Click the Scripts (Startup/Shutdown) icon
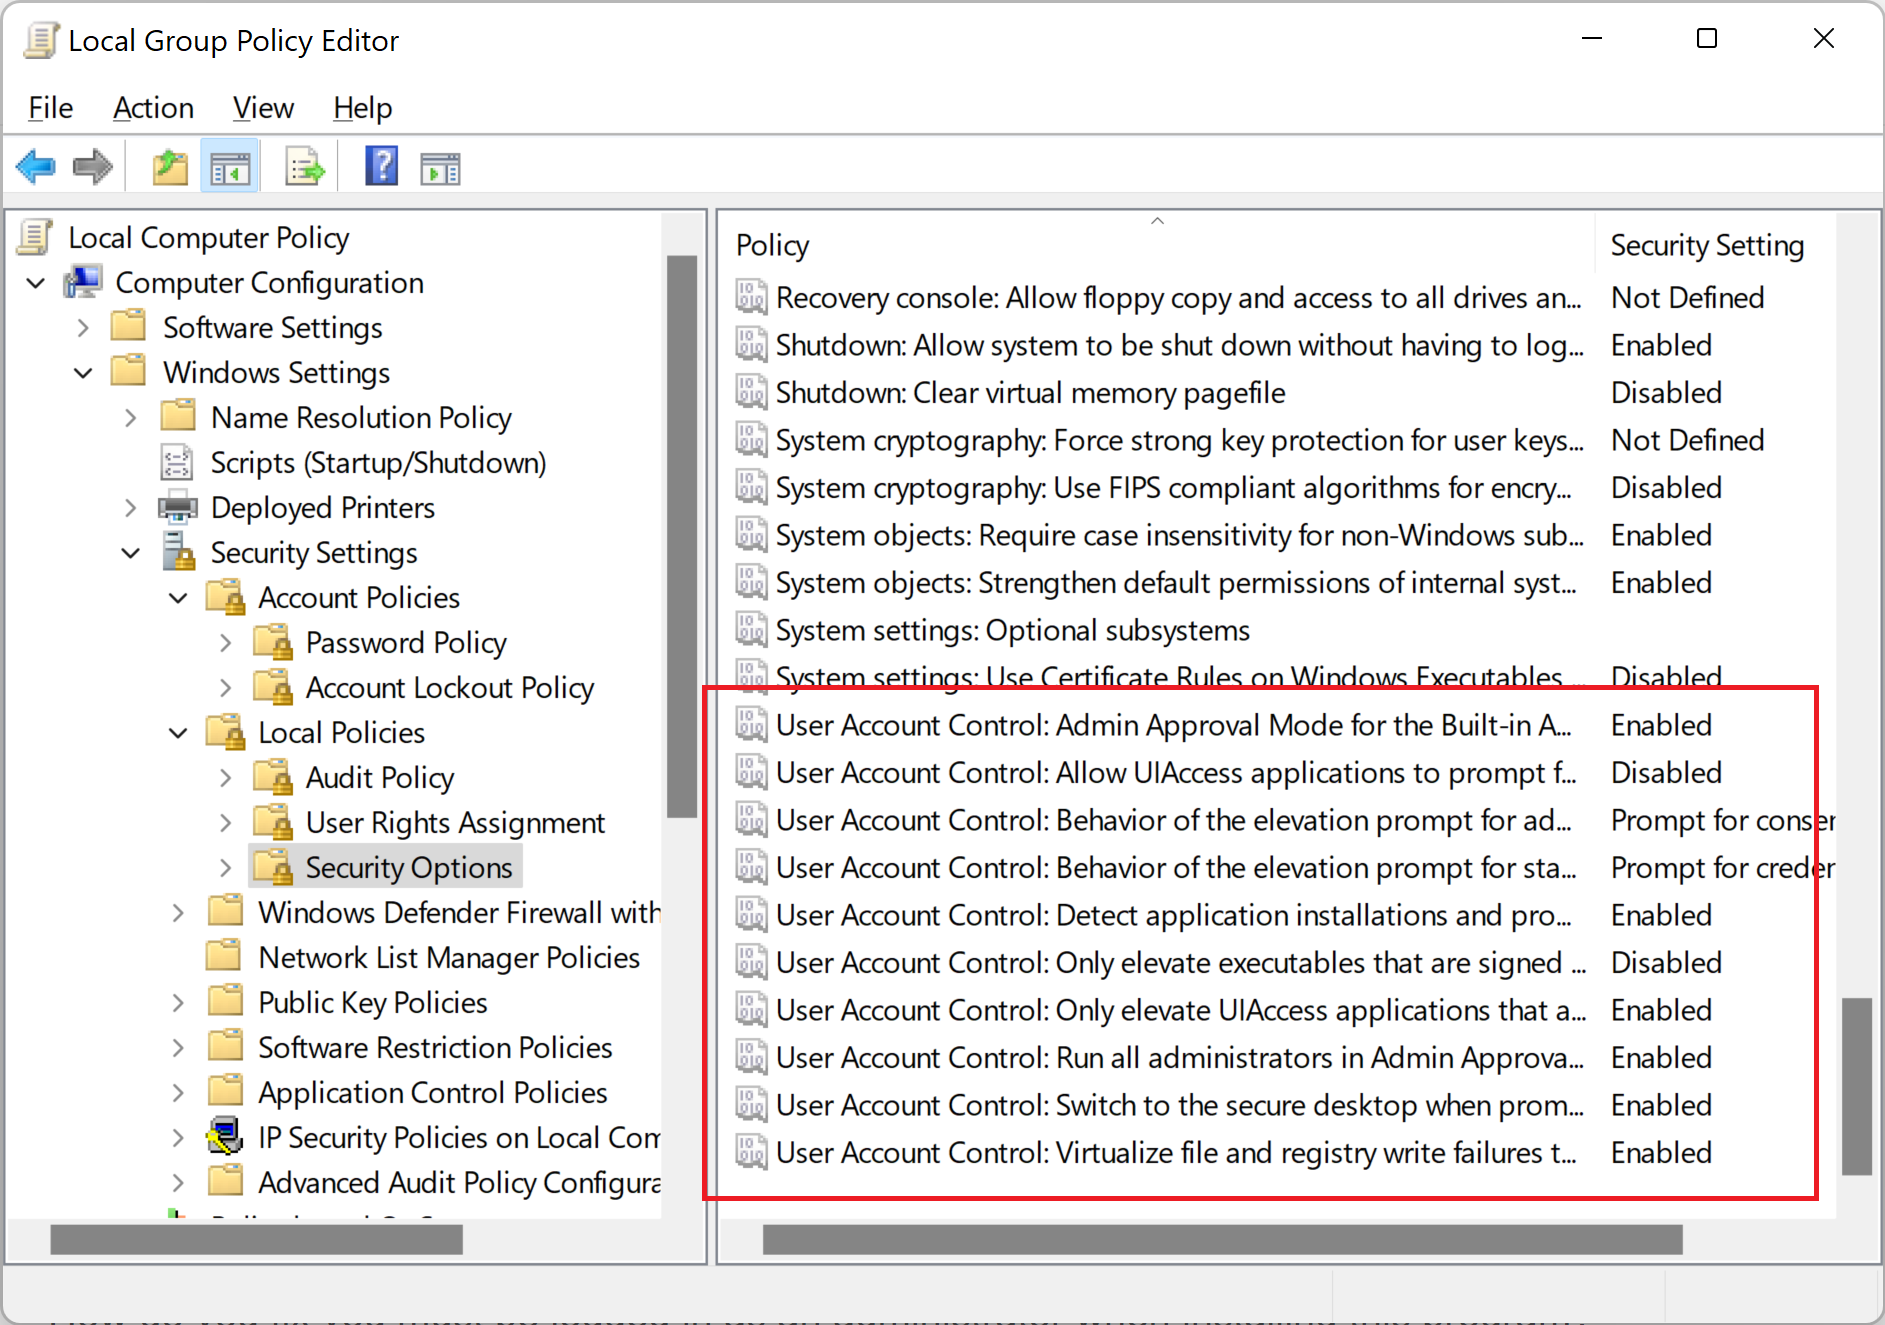 [177, 462]
